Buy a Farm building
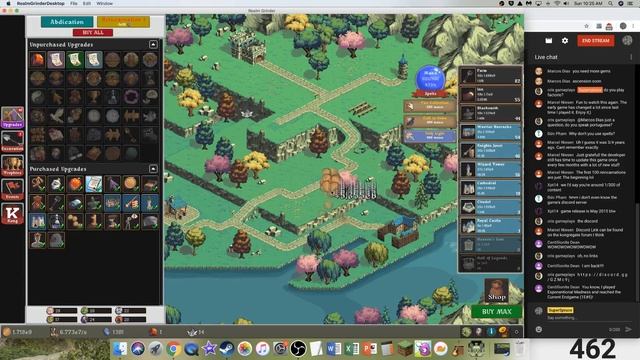The width and height of the screenshot is (640, 360). click(x=491, y=76)
